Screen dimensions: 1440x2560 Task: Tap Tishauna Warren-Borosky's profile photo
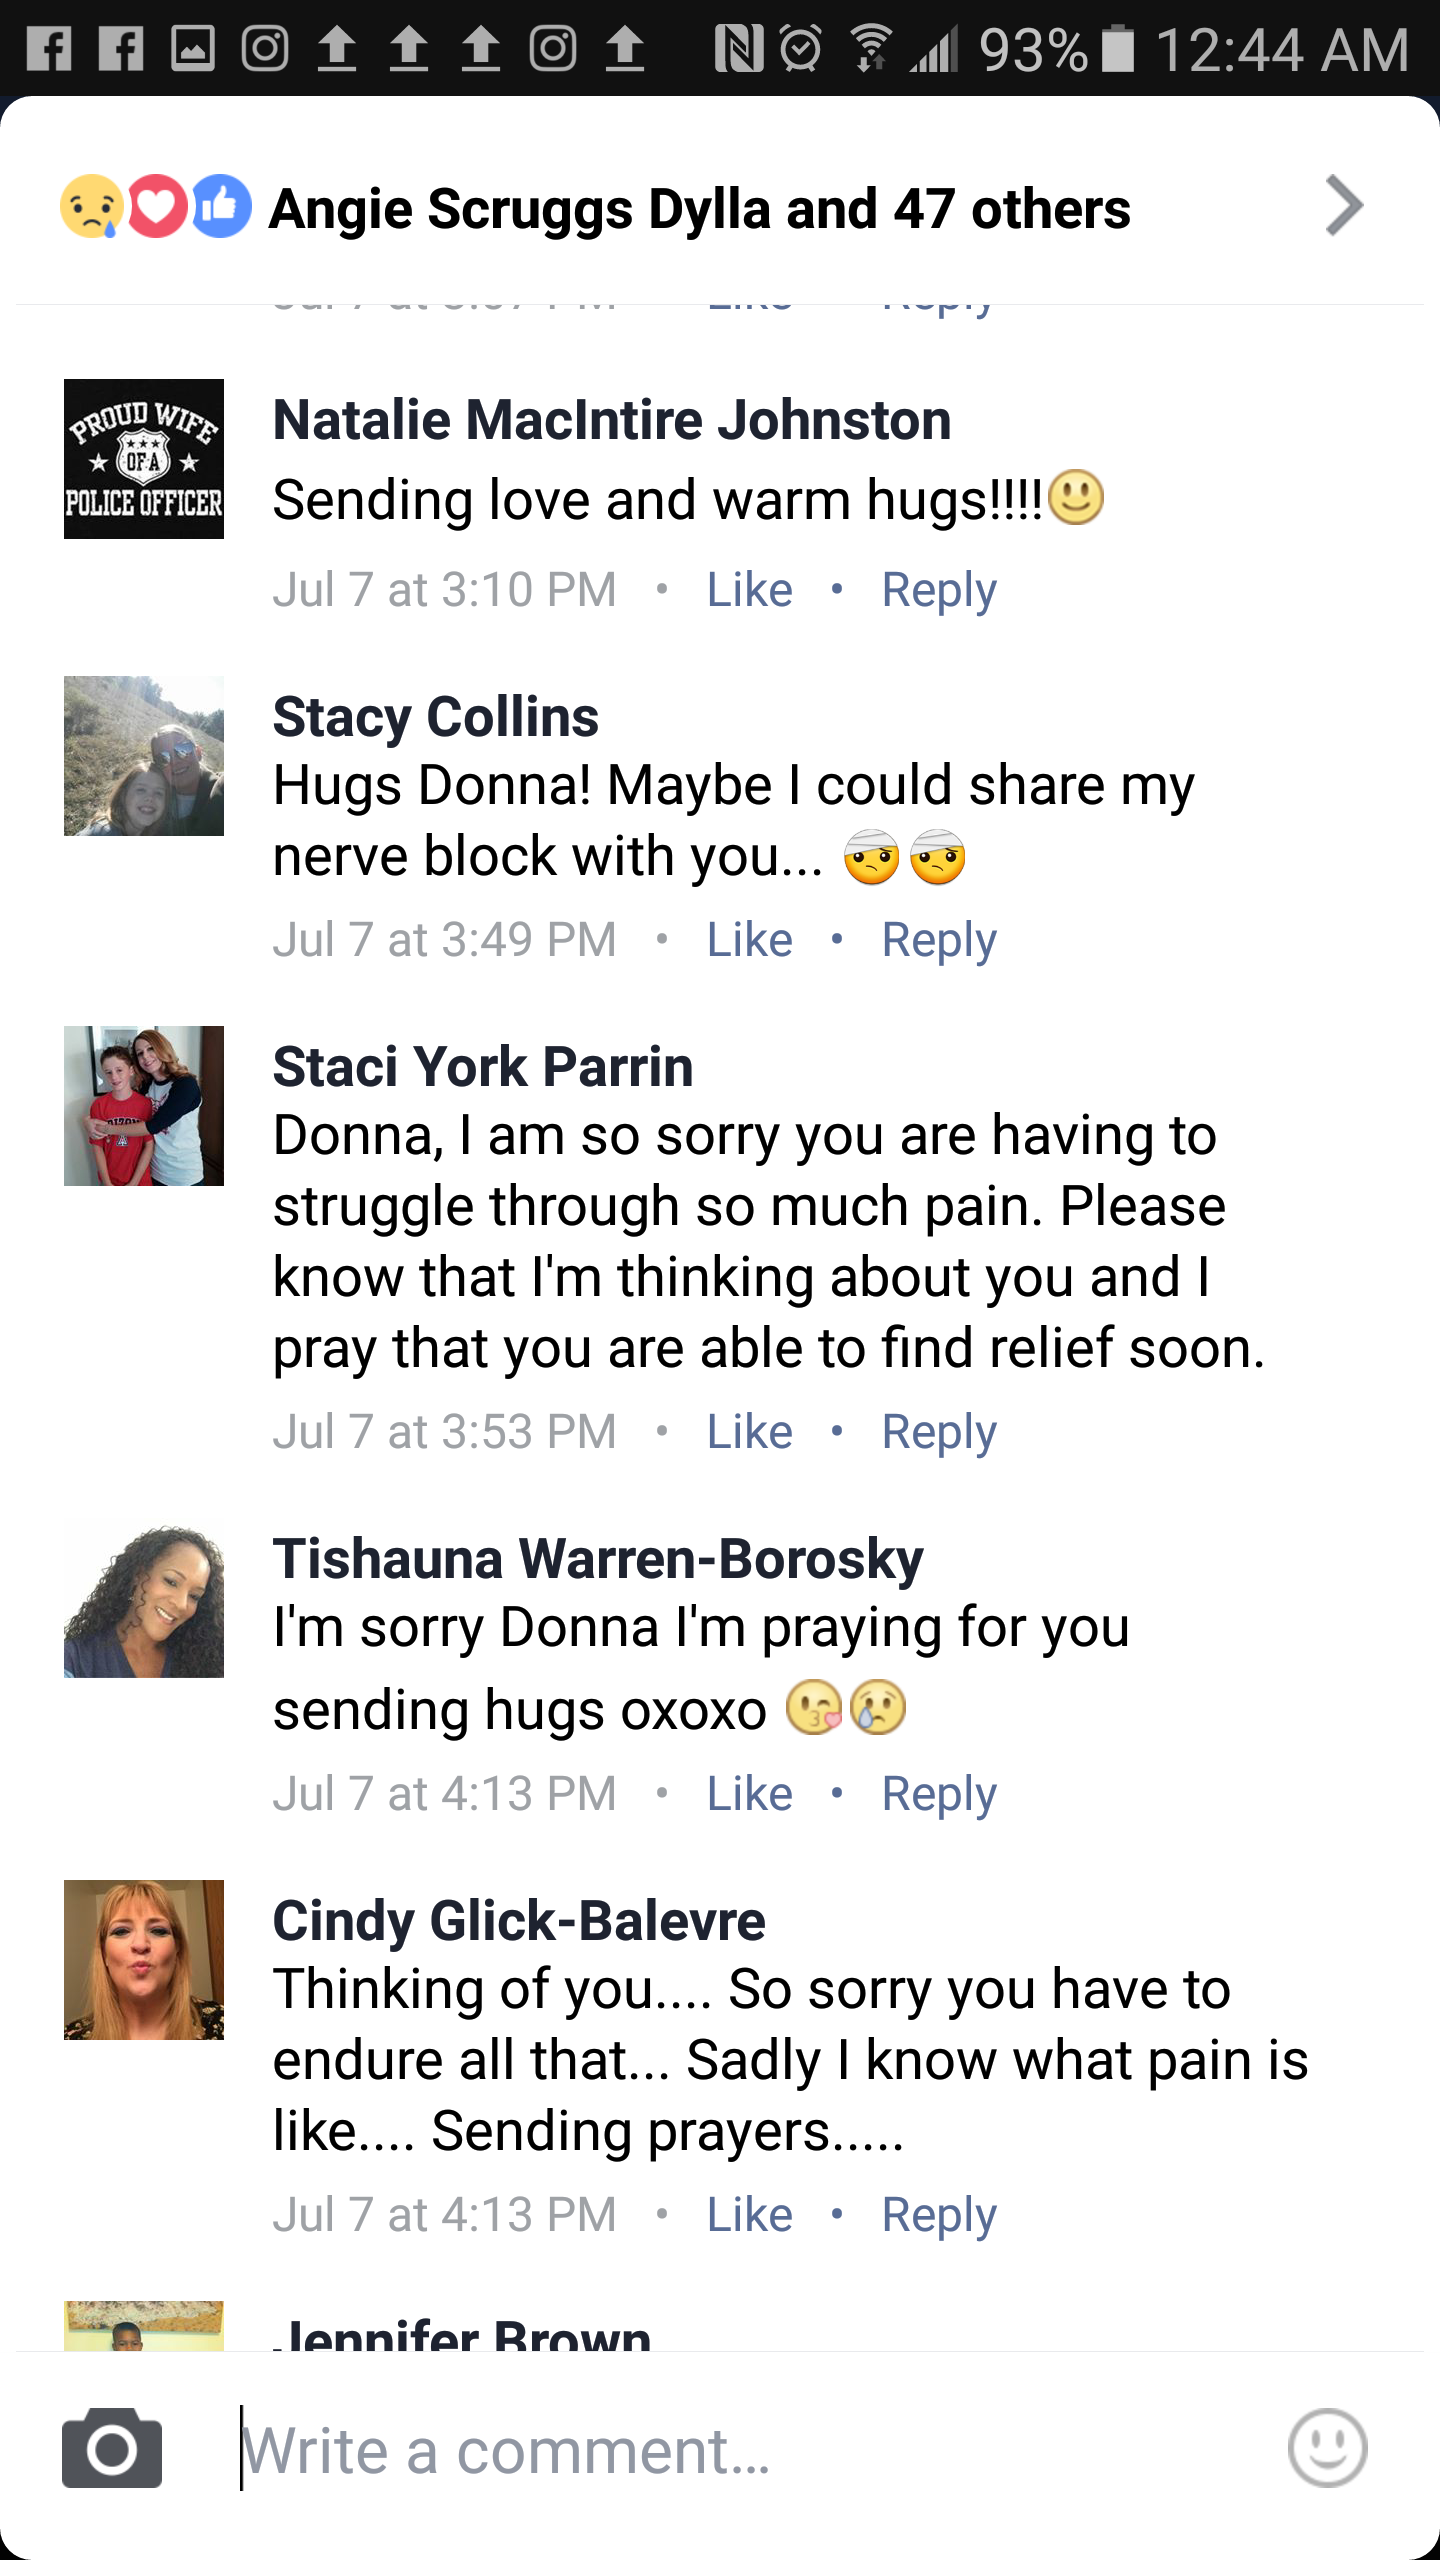144,1602
